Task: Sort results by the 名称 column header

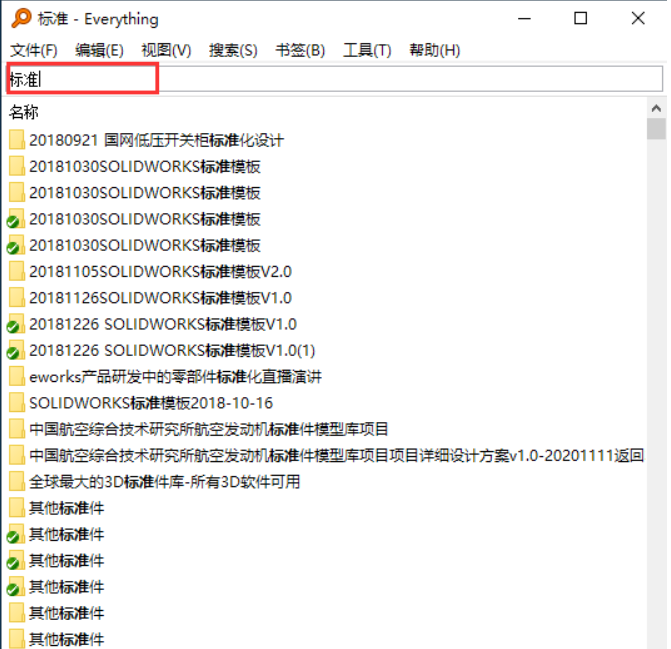Action: 24,112
